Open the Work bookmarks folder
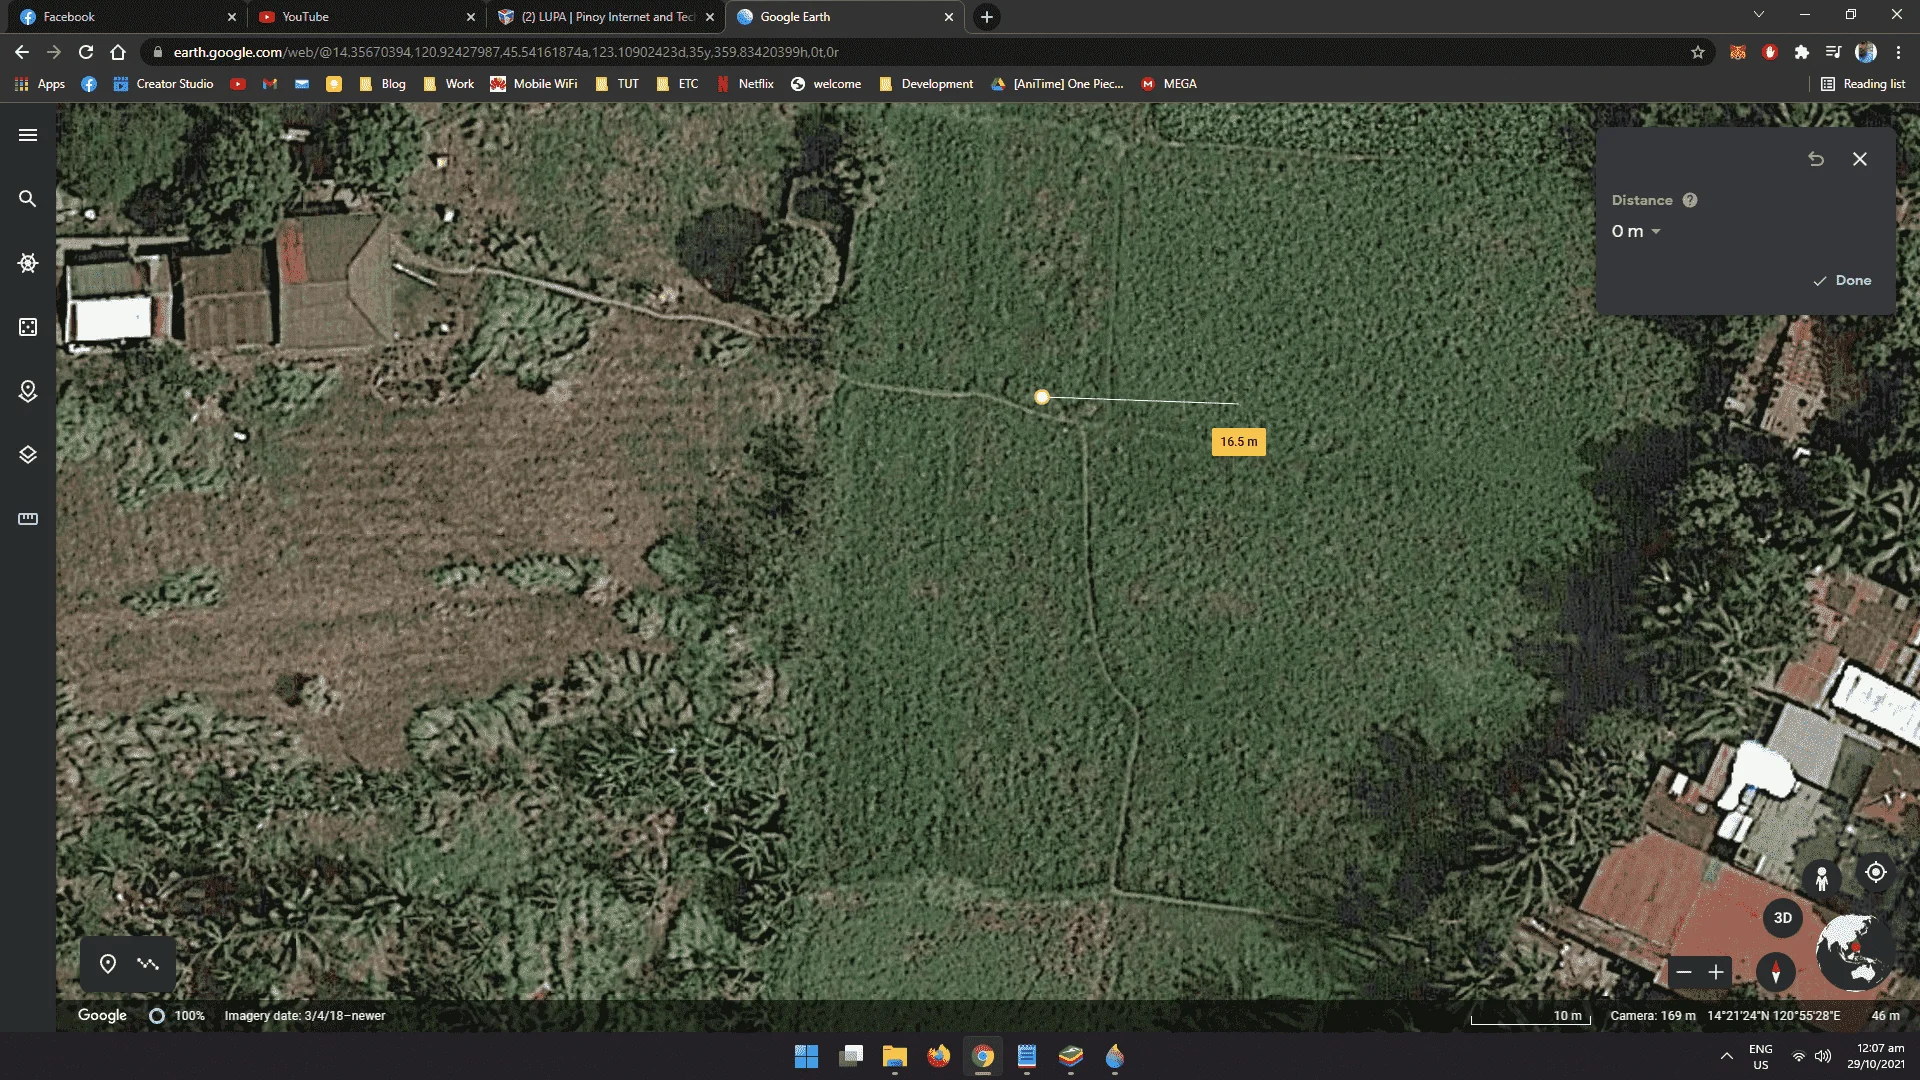The width and height of the screenshot is (1920, 1080). click(x=449, y=84)
